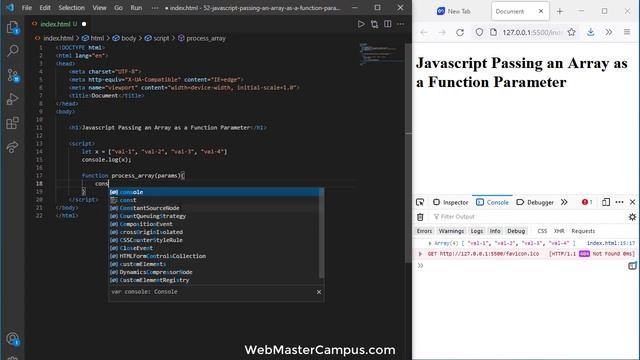Screen dimensions: 640x360
Task: Toggle the Logs console filter
Action: (477, 231)
